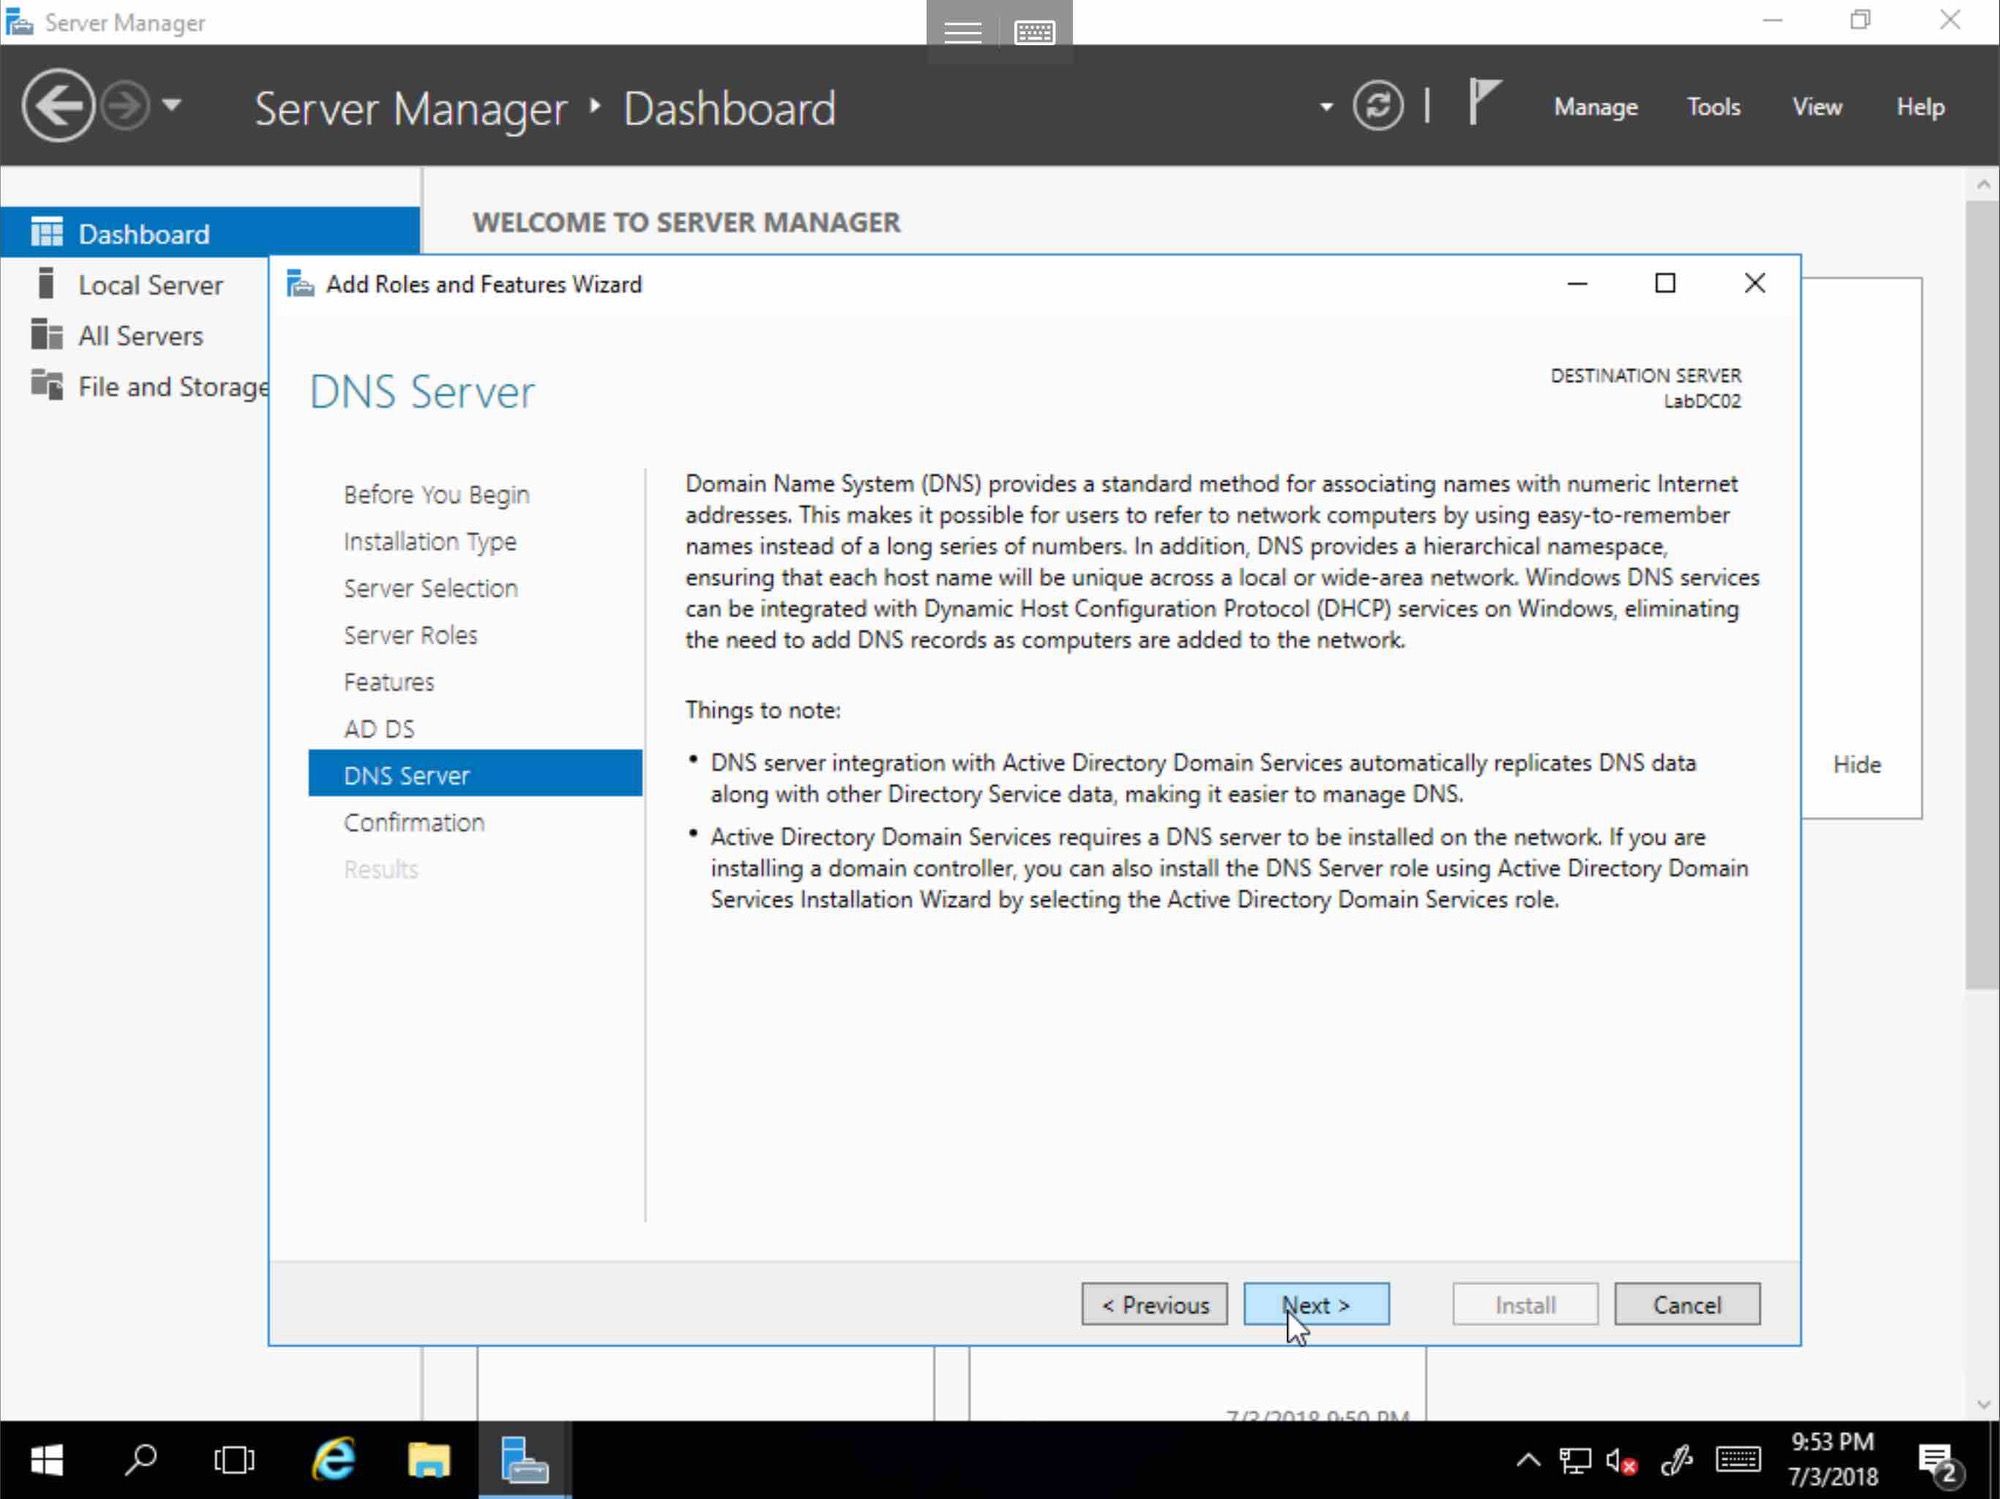Click the muted volume icon in tray
Screen dimensions: 2000x1499
point(1622,1461)
